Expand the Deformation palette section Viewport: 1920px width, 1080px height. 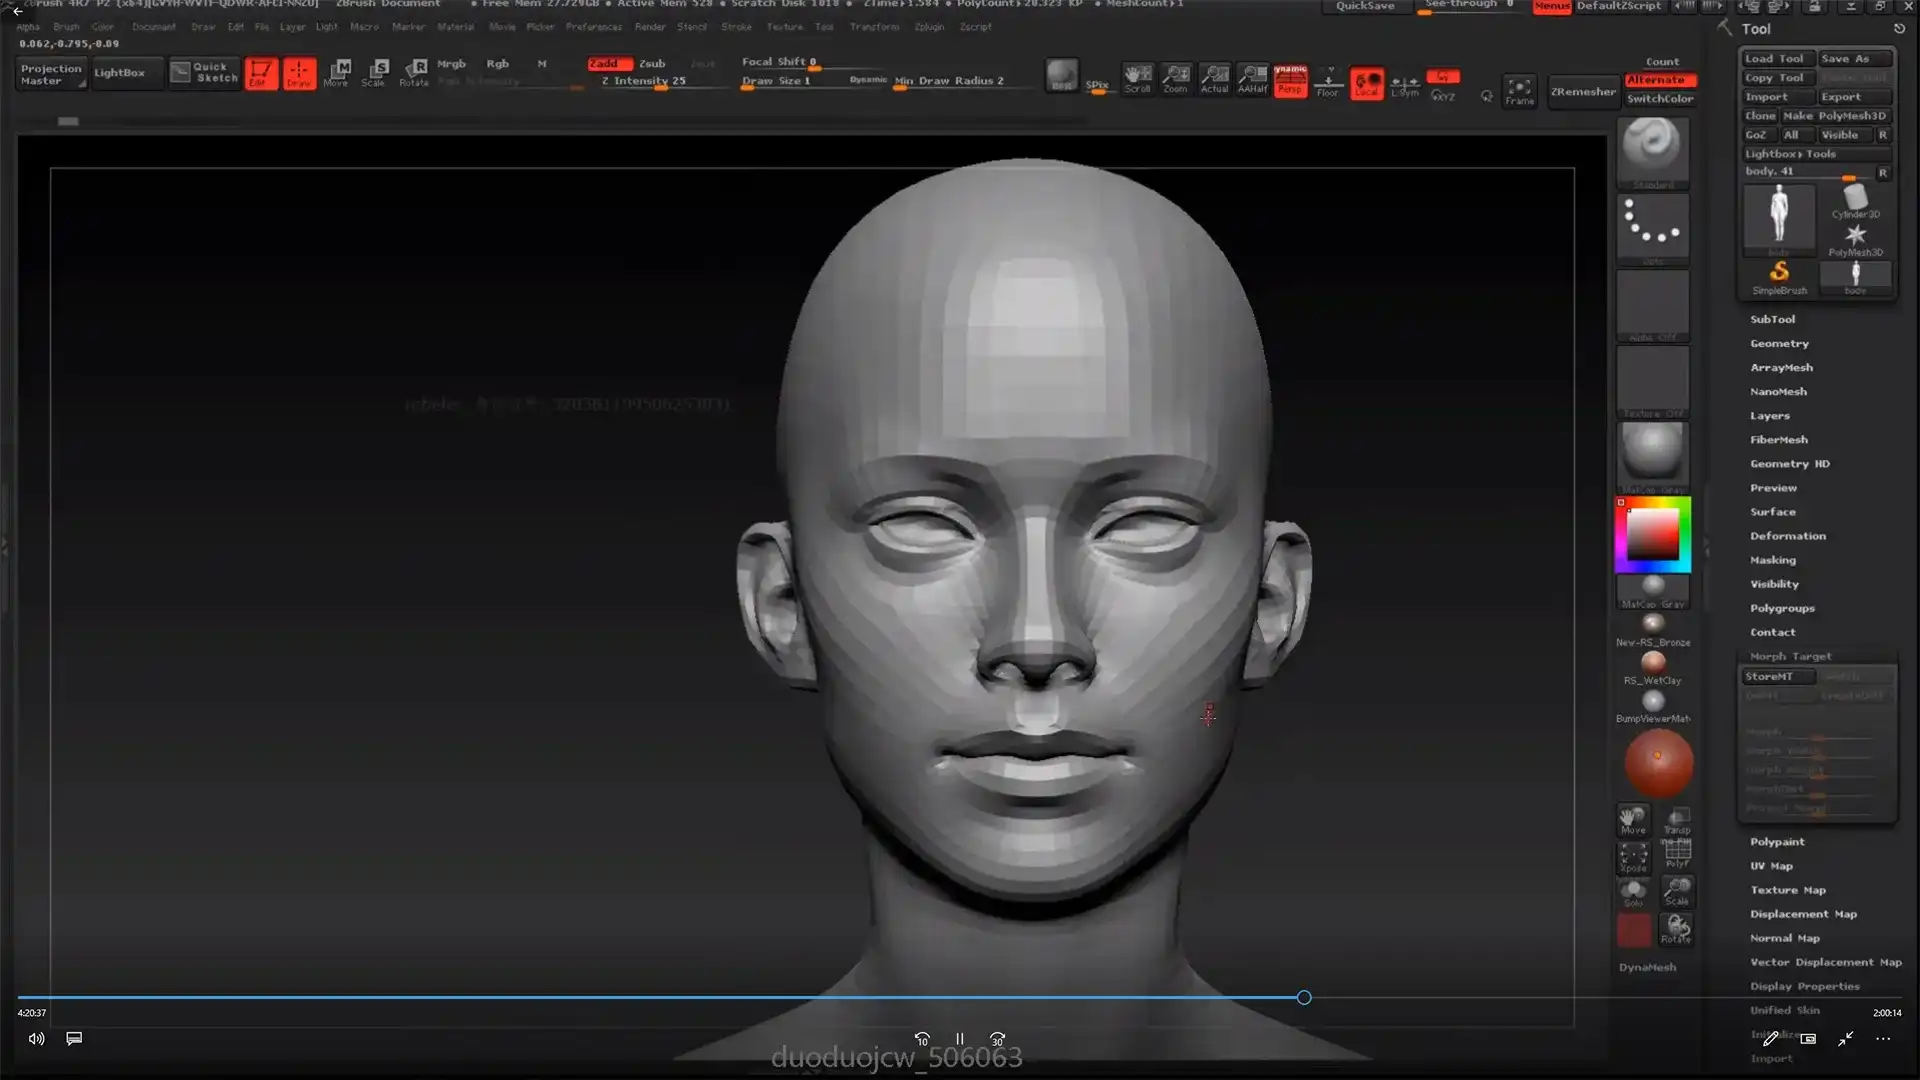pyautogui.click(x=1787, y=536)
